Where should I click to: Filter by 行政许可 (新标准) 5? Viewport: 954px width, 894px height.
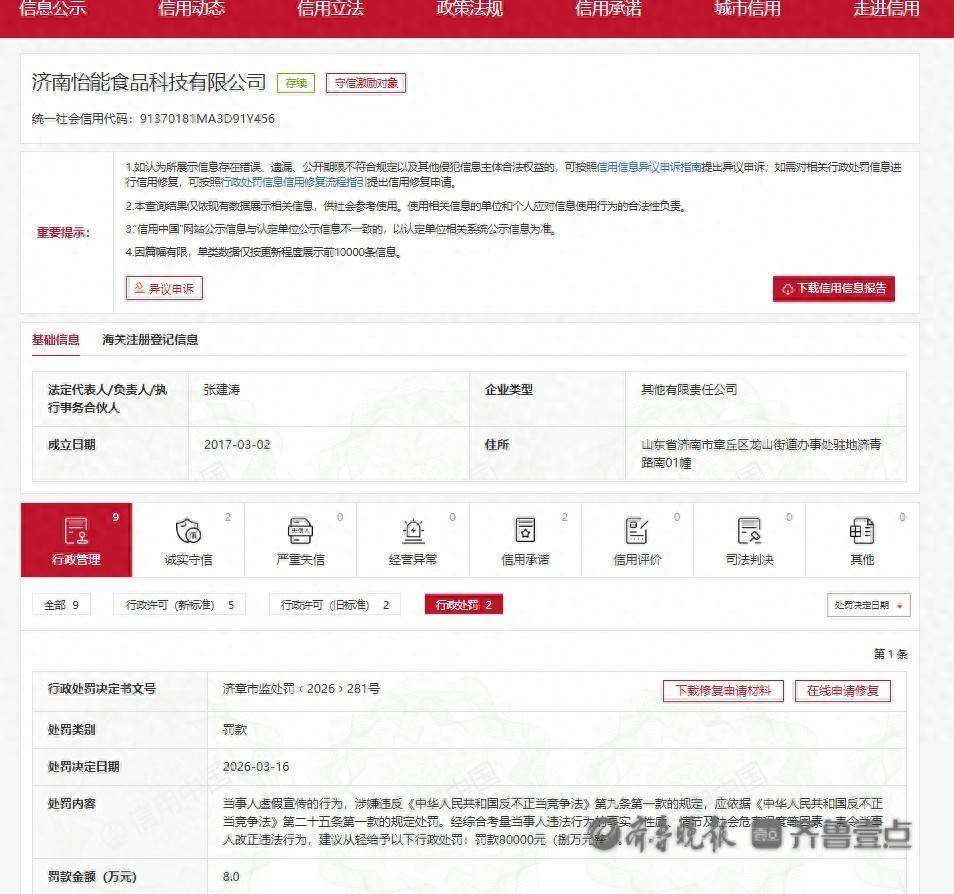[180, 605]
